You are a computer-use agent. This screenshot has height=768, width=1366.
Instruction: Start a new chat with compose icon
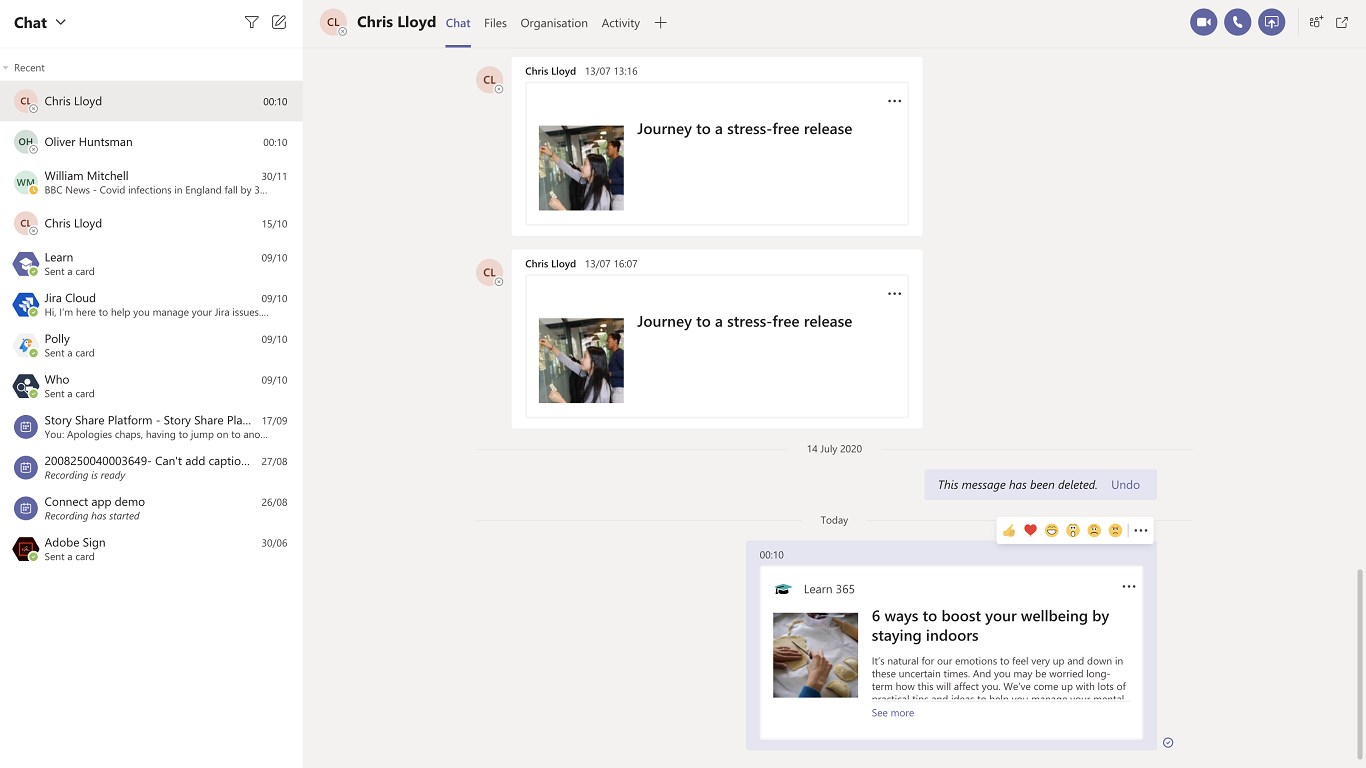(x=279, y=22)
